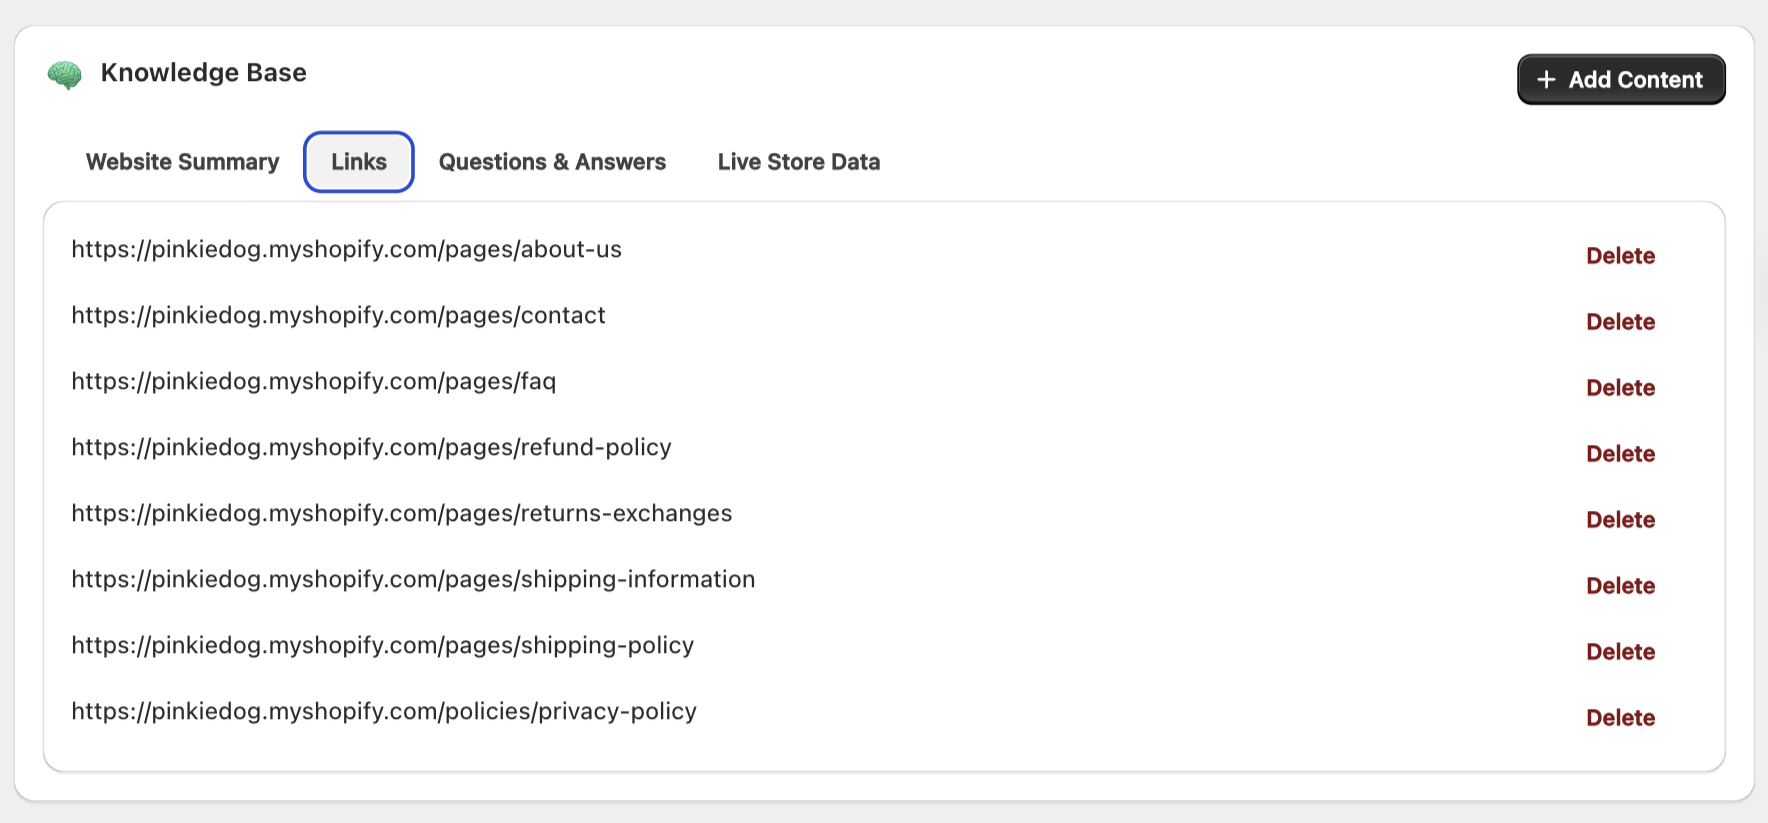Delete the about-us page link
This screenshot has width=1768, height=823.
coord(1620,256)
